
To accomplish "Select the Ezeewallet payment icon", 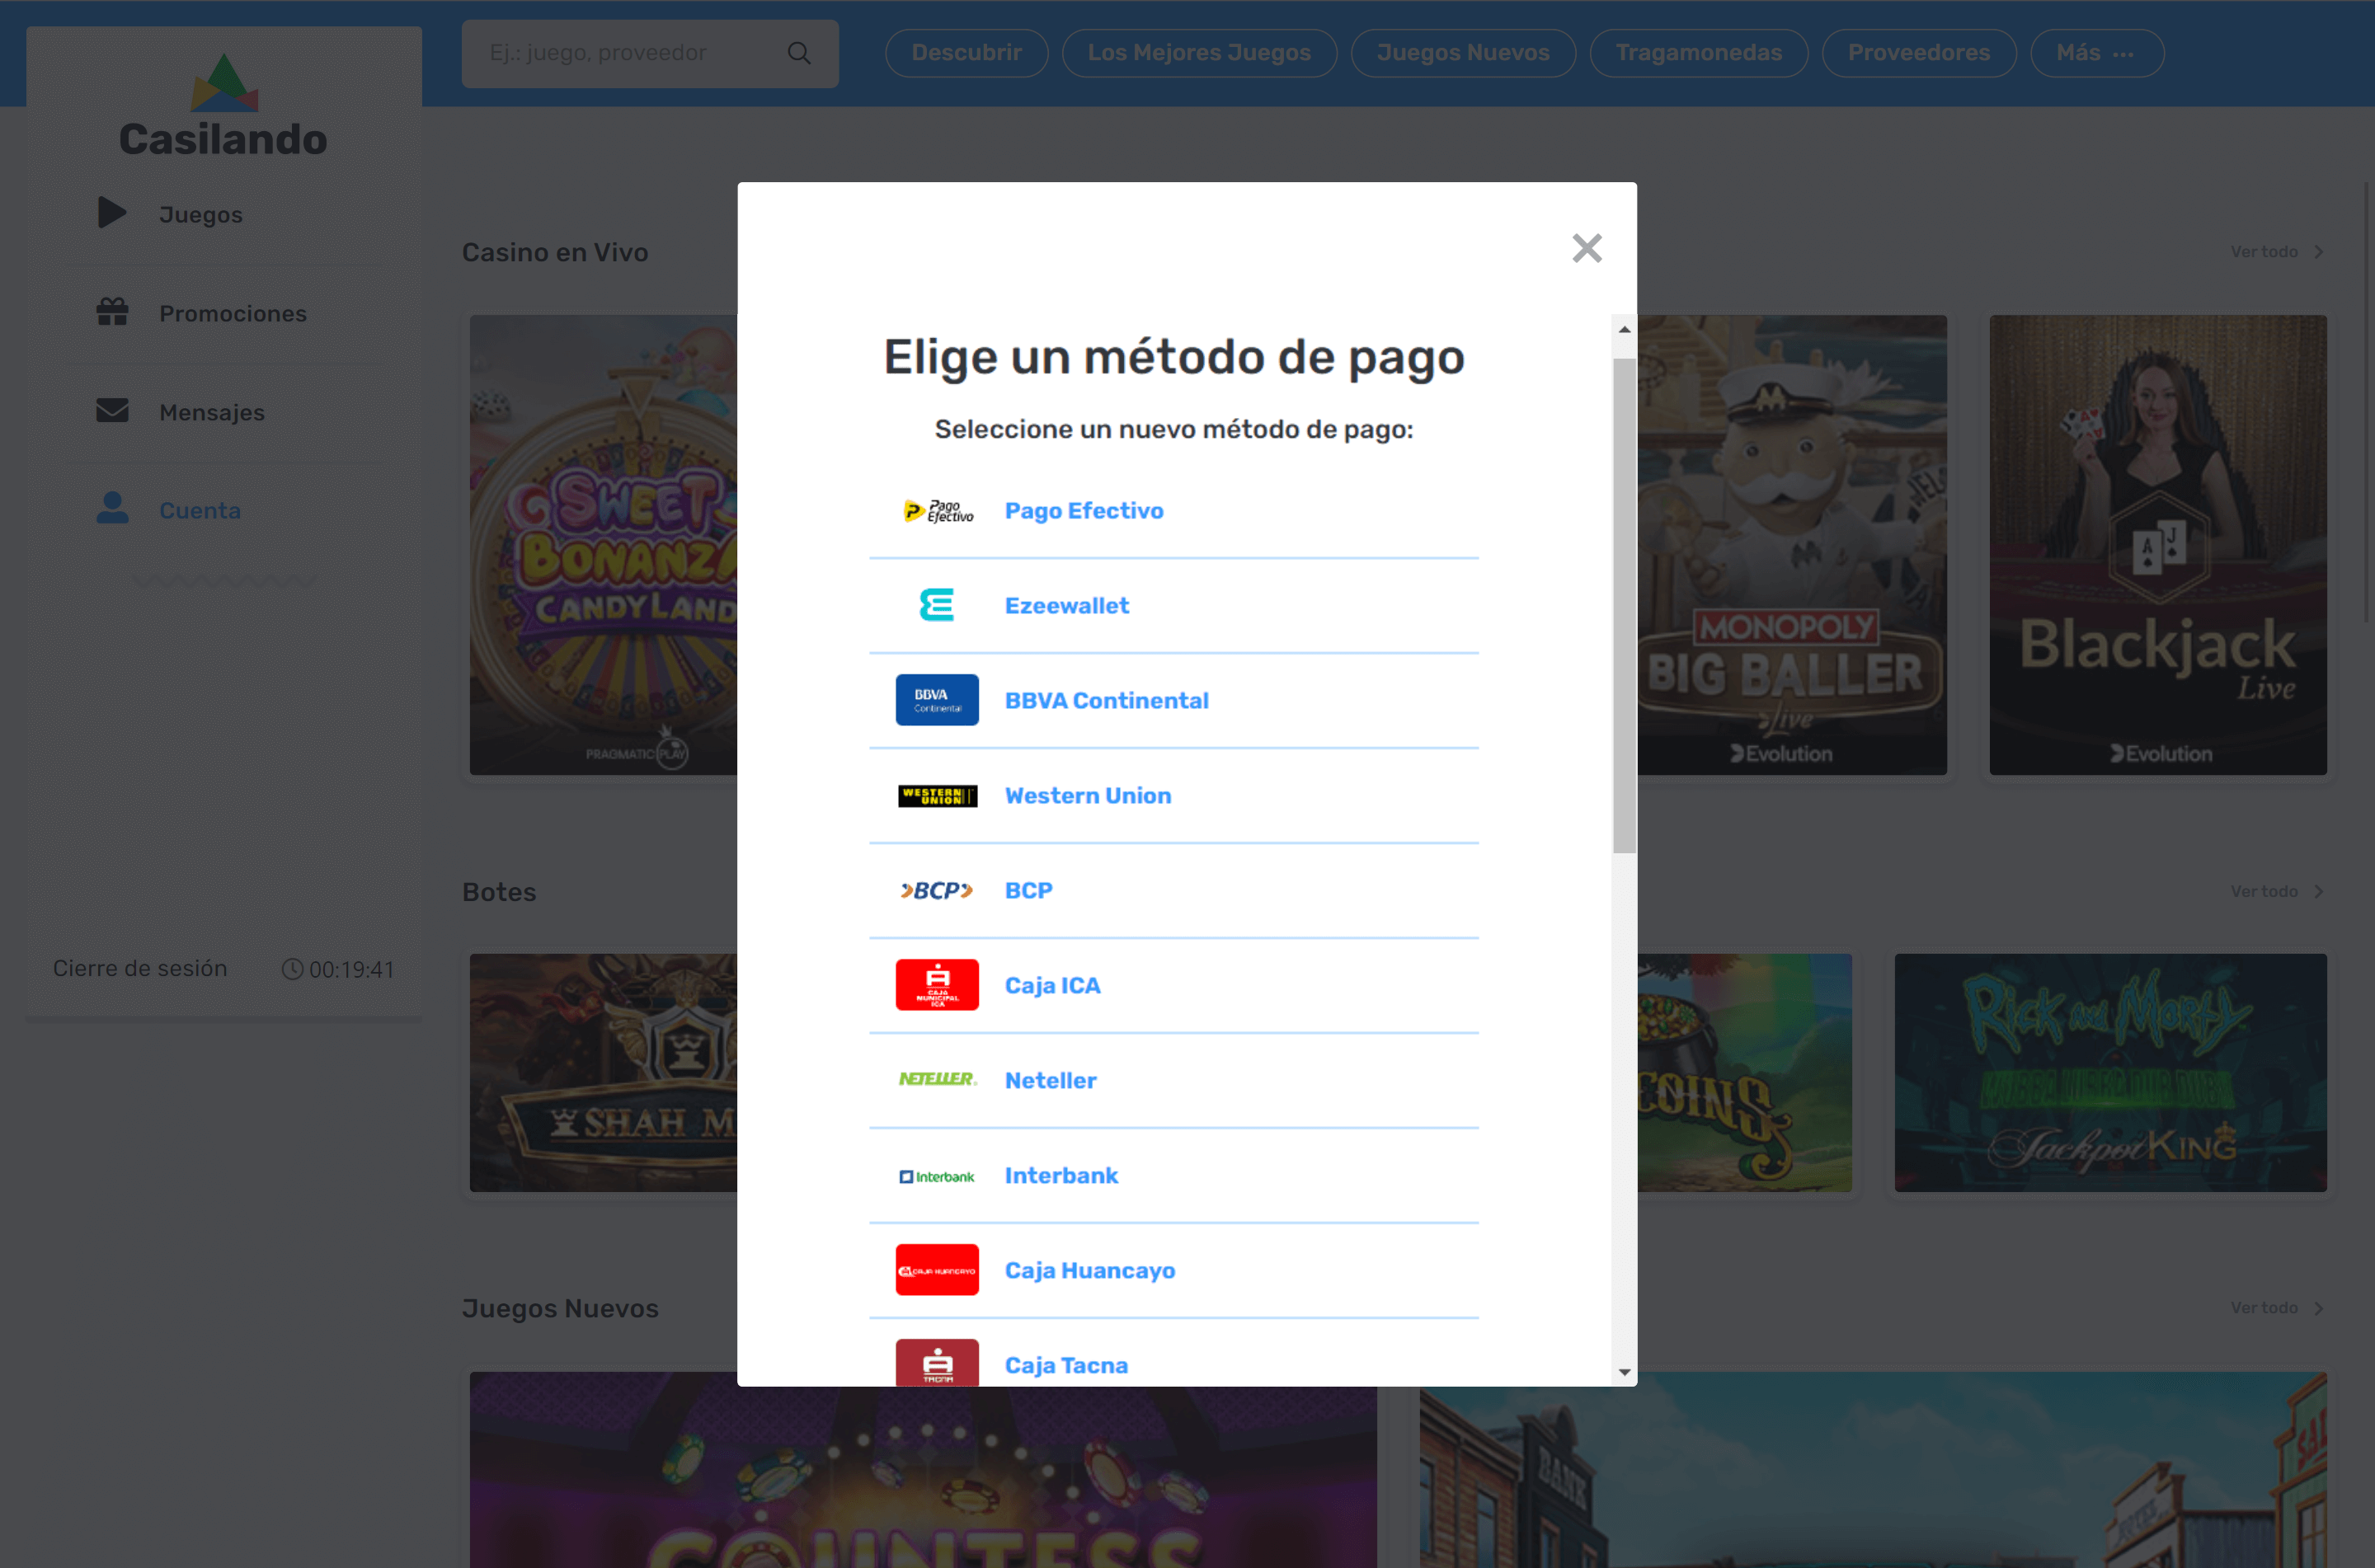I will pyautogui.click(x=938, y=605).
